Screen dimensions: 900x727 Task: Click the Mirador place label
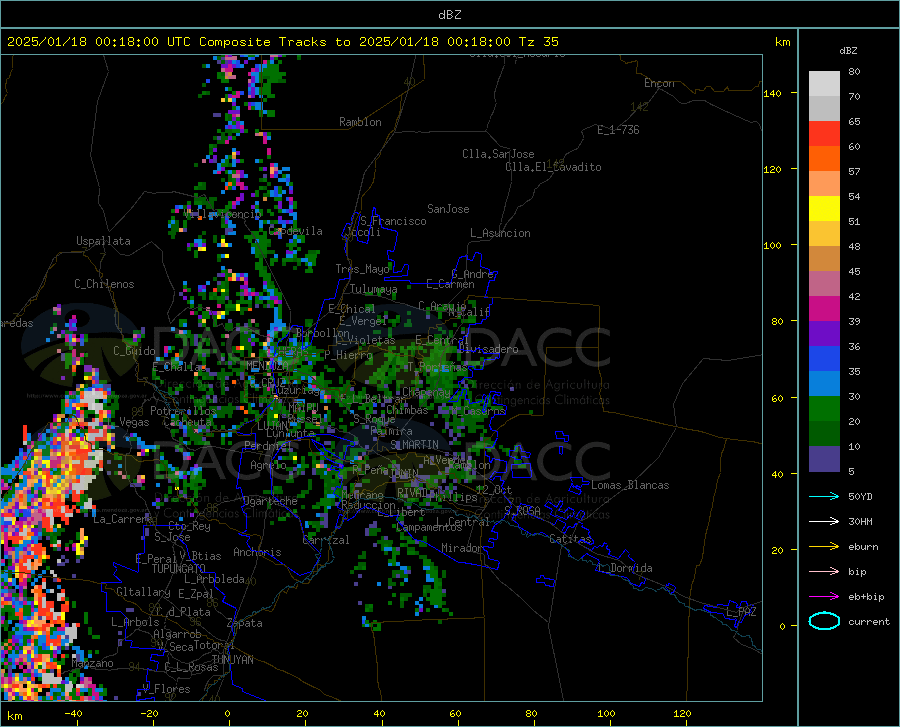click(x=462, y=548)
